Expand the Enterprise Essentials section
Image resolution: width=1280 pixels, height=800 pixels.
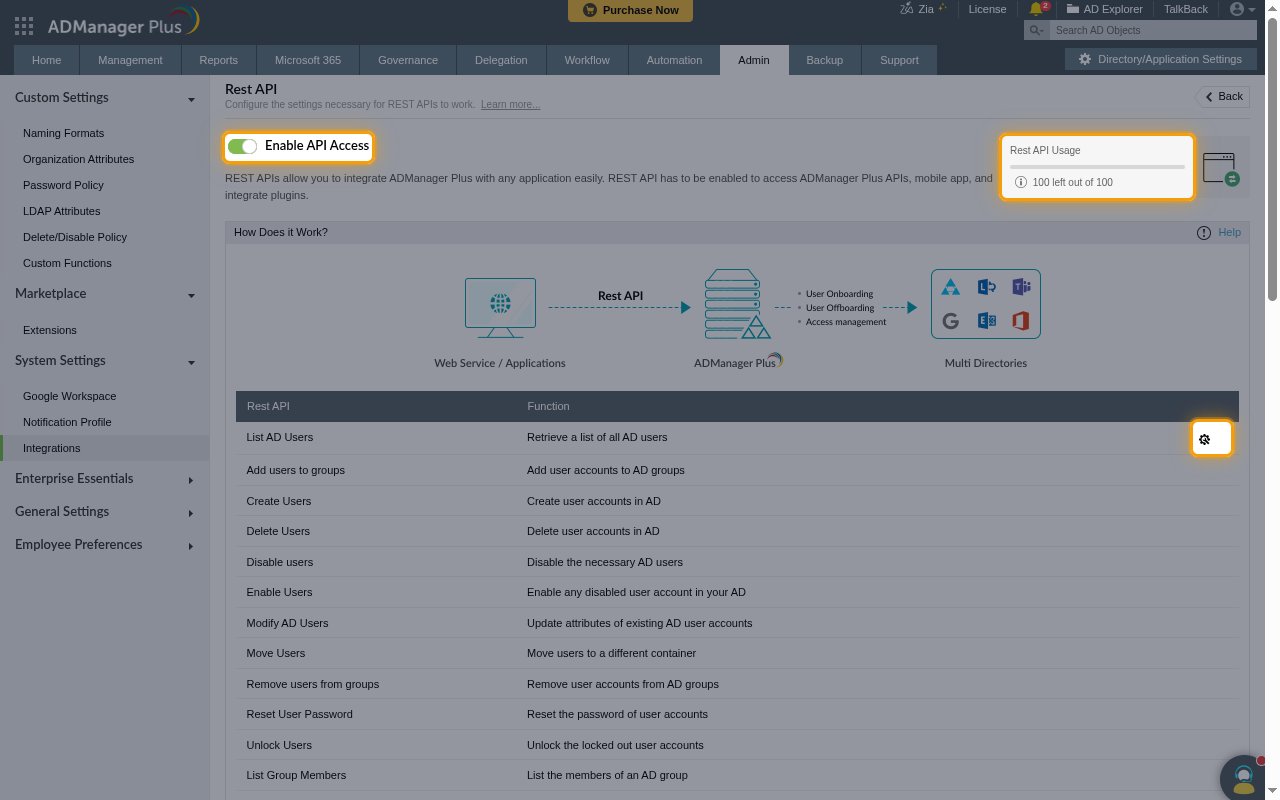tap(191, 480)
